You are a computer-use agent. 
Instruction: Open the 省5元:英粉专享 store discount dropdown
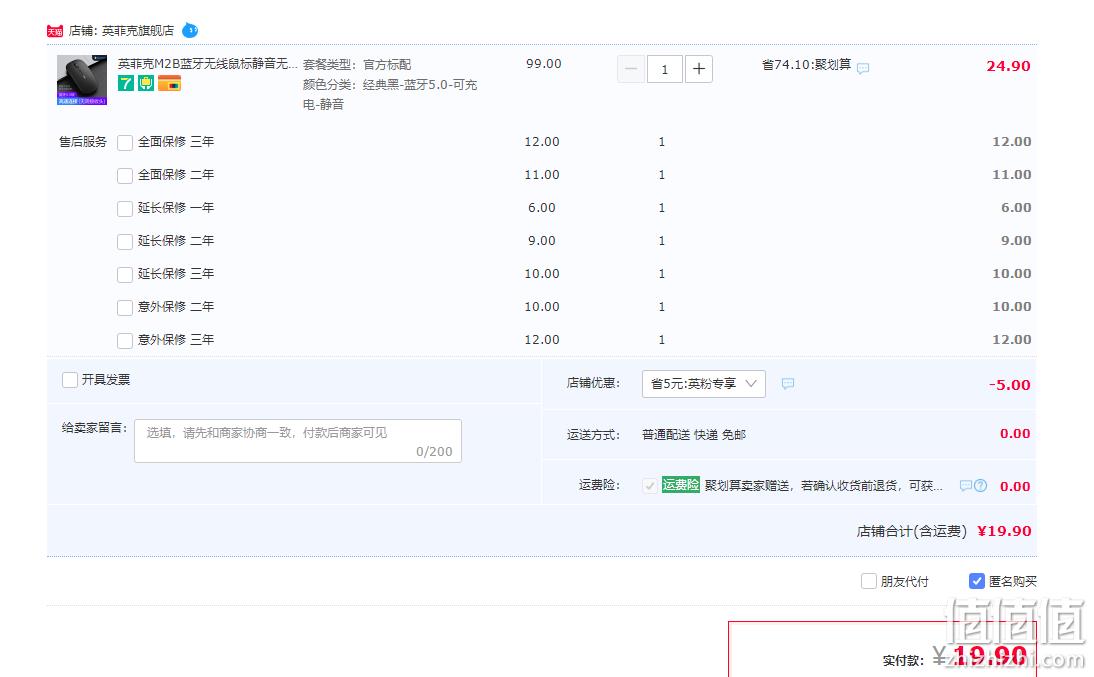click(x=703, y=384)
